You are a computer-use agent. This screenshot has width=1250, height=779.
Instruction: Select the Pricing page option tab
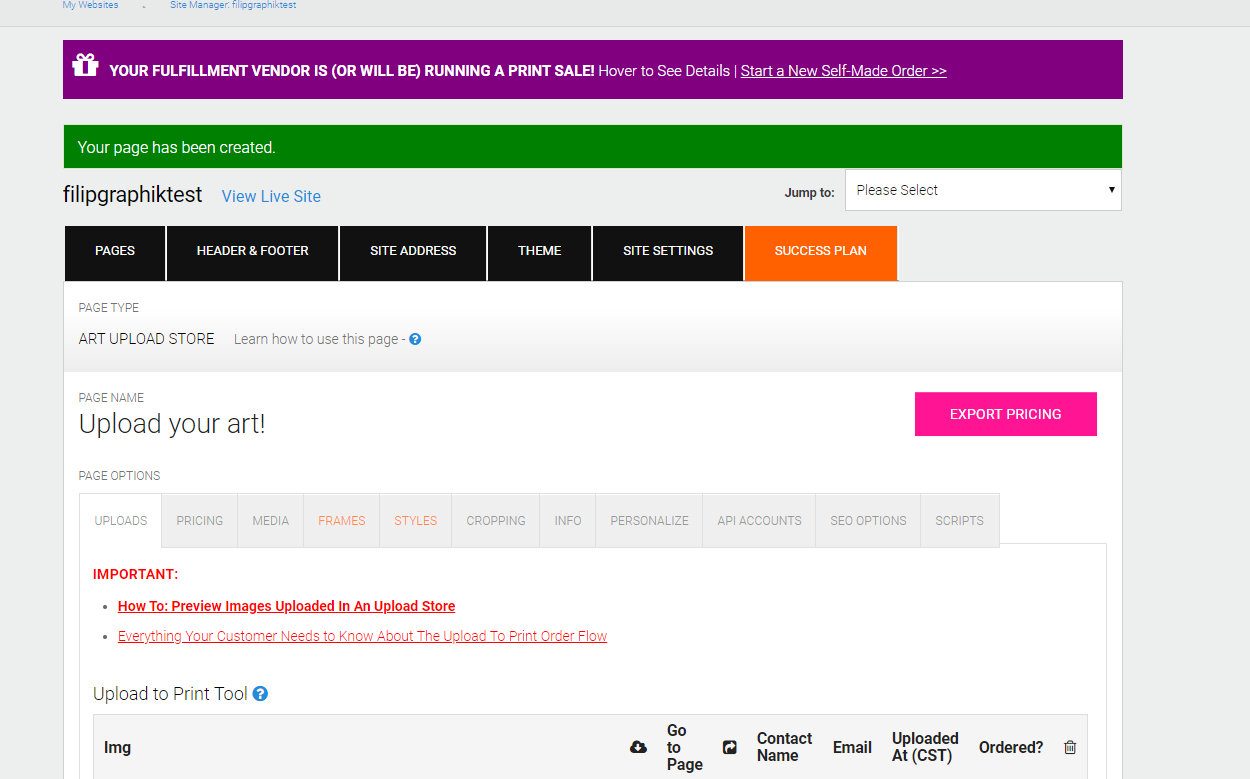pos(200,521)
